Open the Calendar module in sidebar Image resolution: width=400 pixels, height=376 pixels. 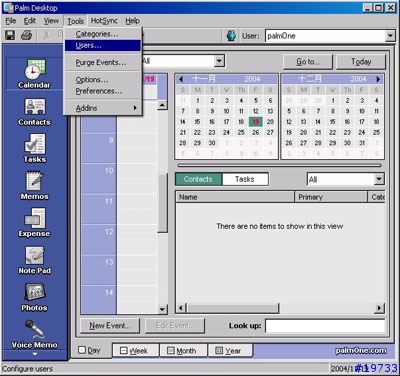pos(34,74)
